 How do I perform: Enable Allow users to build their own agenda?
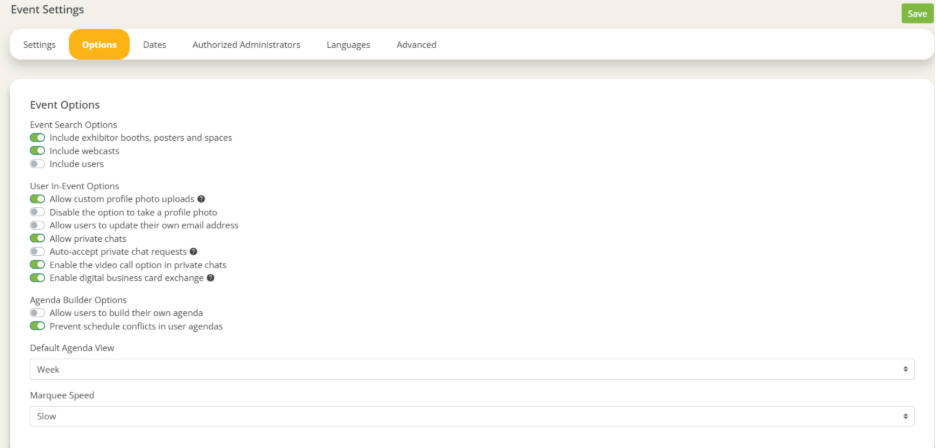point(37,313)
